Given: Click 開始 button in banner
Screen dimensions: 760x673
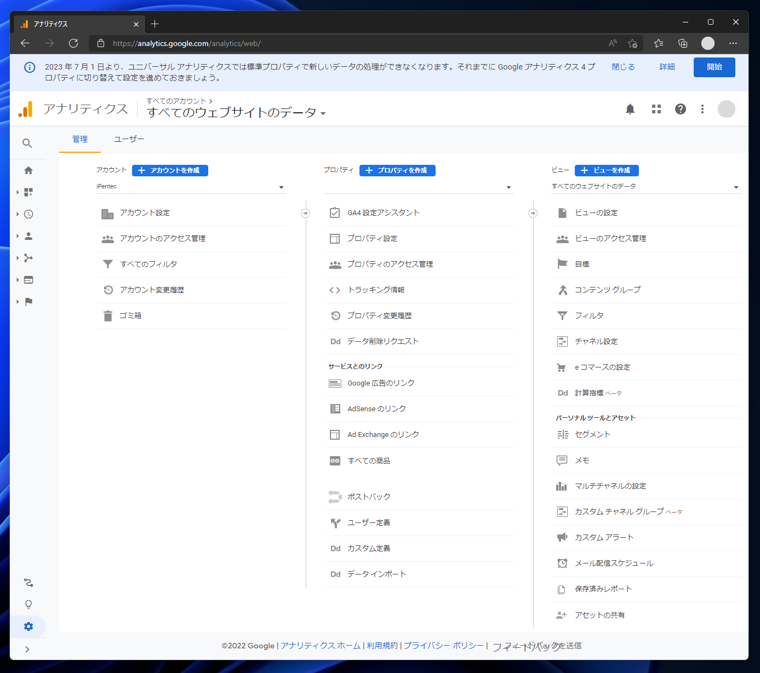Looking at the screenshot, I should pyautogui.click(x=714, y=67).
